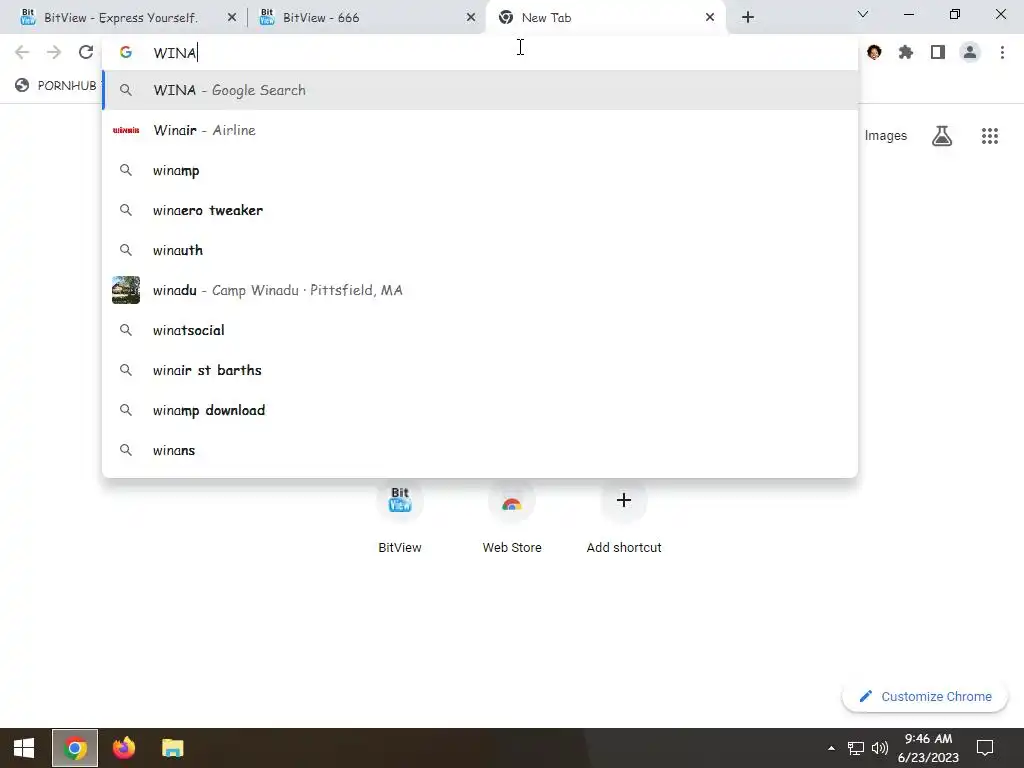Click the Customize Chrome button
The height and width of the screenshot is (768, 1024).
tap(925, 697)
